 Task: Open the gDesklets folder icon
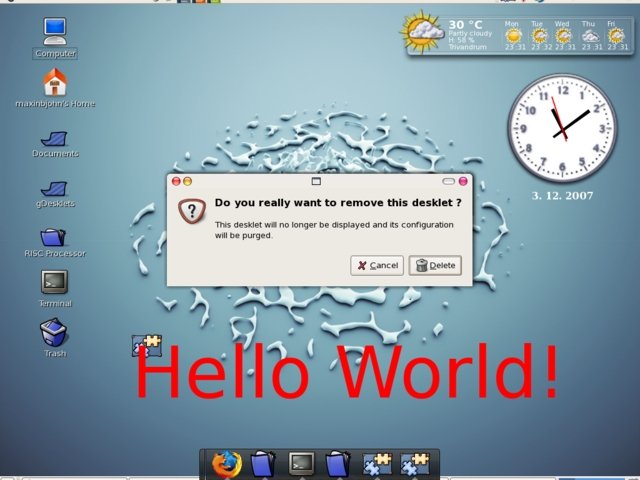coord(55,186)
